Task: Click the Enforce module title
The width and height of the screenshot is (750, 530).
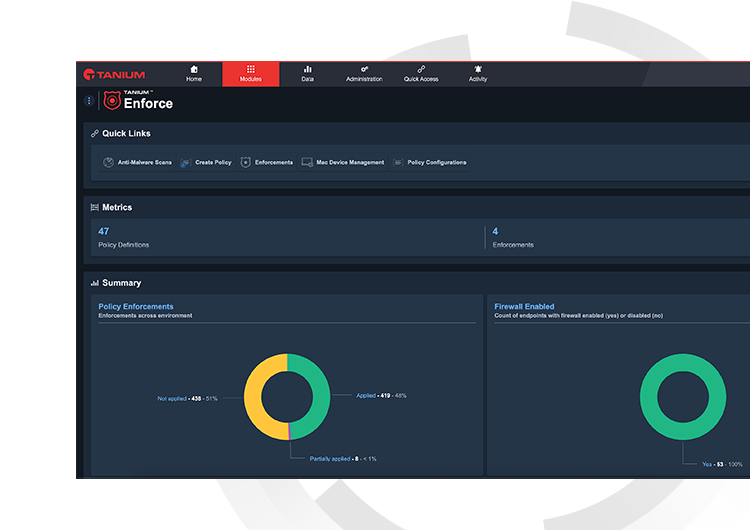Action: (x=148, y=103)
